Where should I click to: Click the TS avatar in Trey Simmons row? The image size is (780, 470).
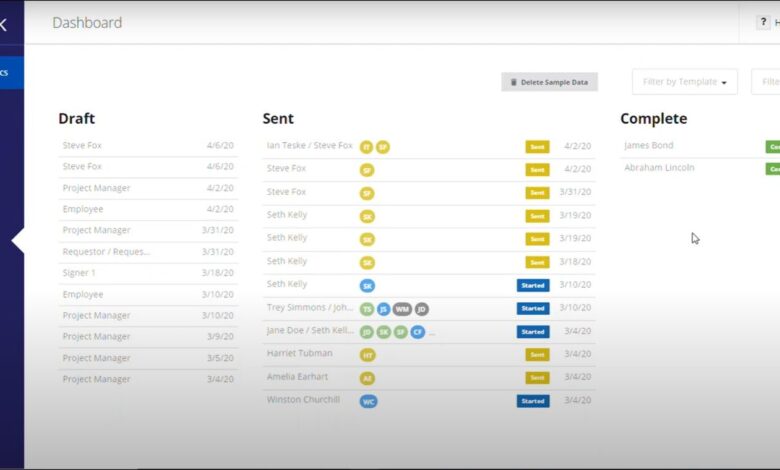coord(367,309)
